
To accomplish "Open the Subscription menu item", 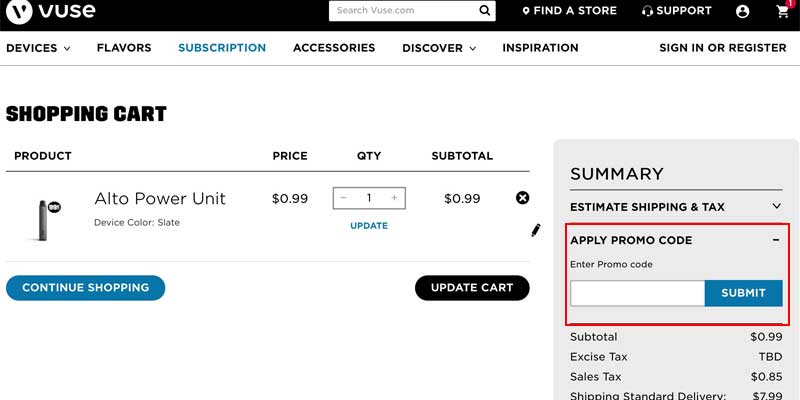I will pyautogui.click(x=222, y=48).
